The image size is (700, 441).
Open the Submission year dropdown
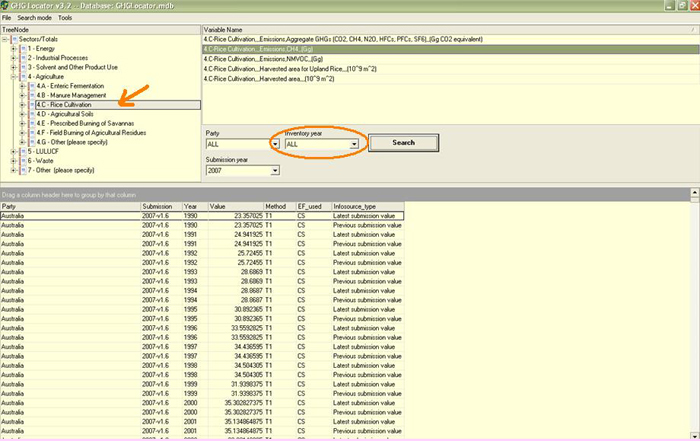click(273, 171)
